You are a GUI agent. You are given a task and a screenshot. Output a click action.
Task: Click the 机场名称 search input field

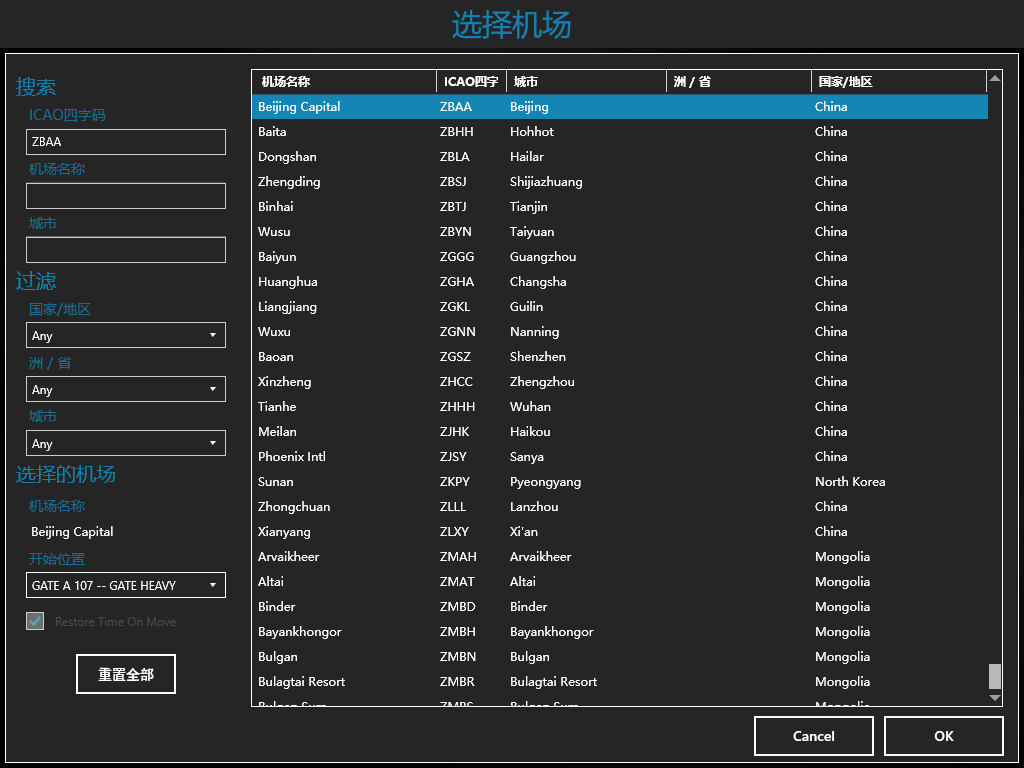tap(126, 196)
